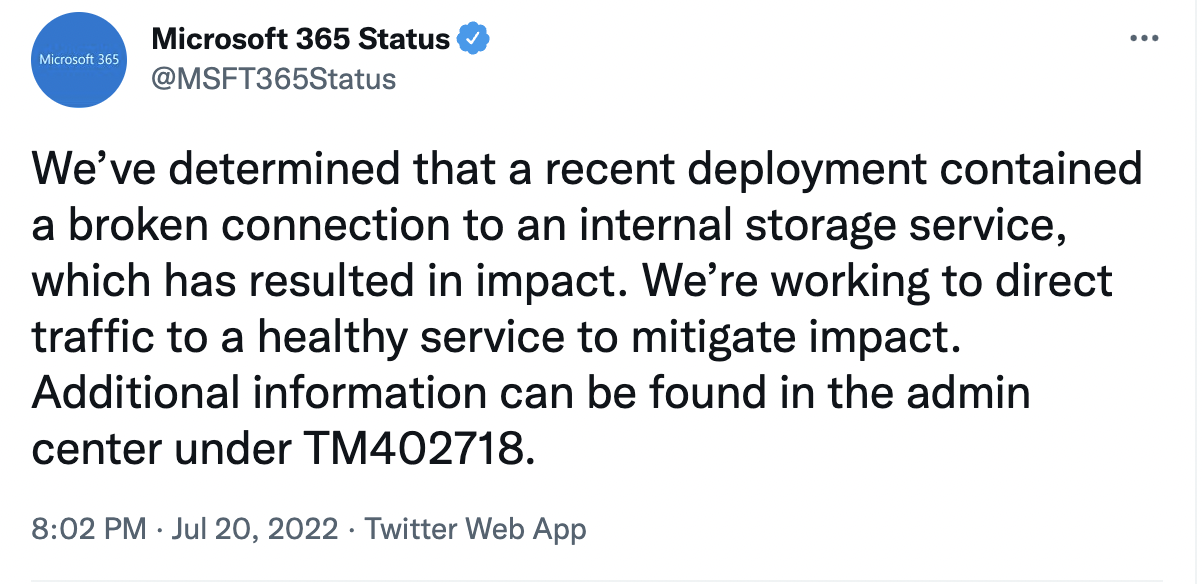Image resolution: width=1202 pixels, height=584 pixels.
Task: Follow the Microsoft 365 Status account name link
Action: pyautogui.click(x=300, y=38)
